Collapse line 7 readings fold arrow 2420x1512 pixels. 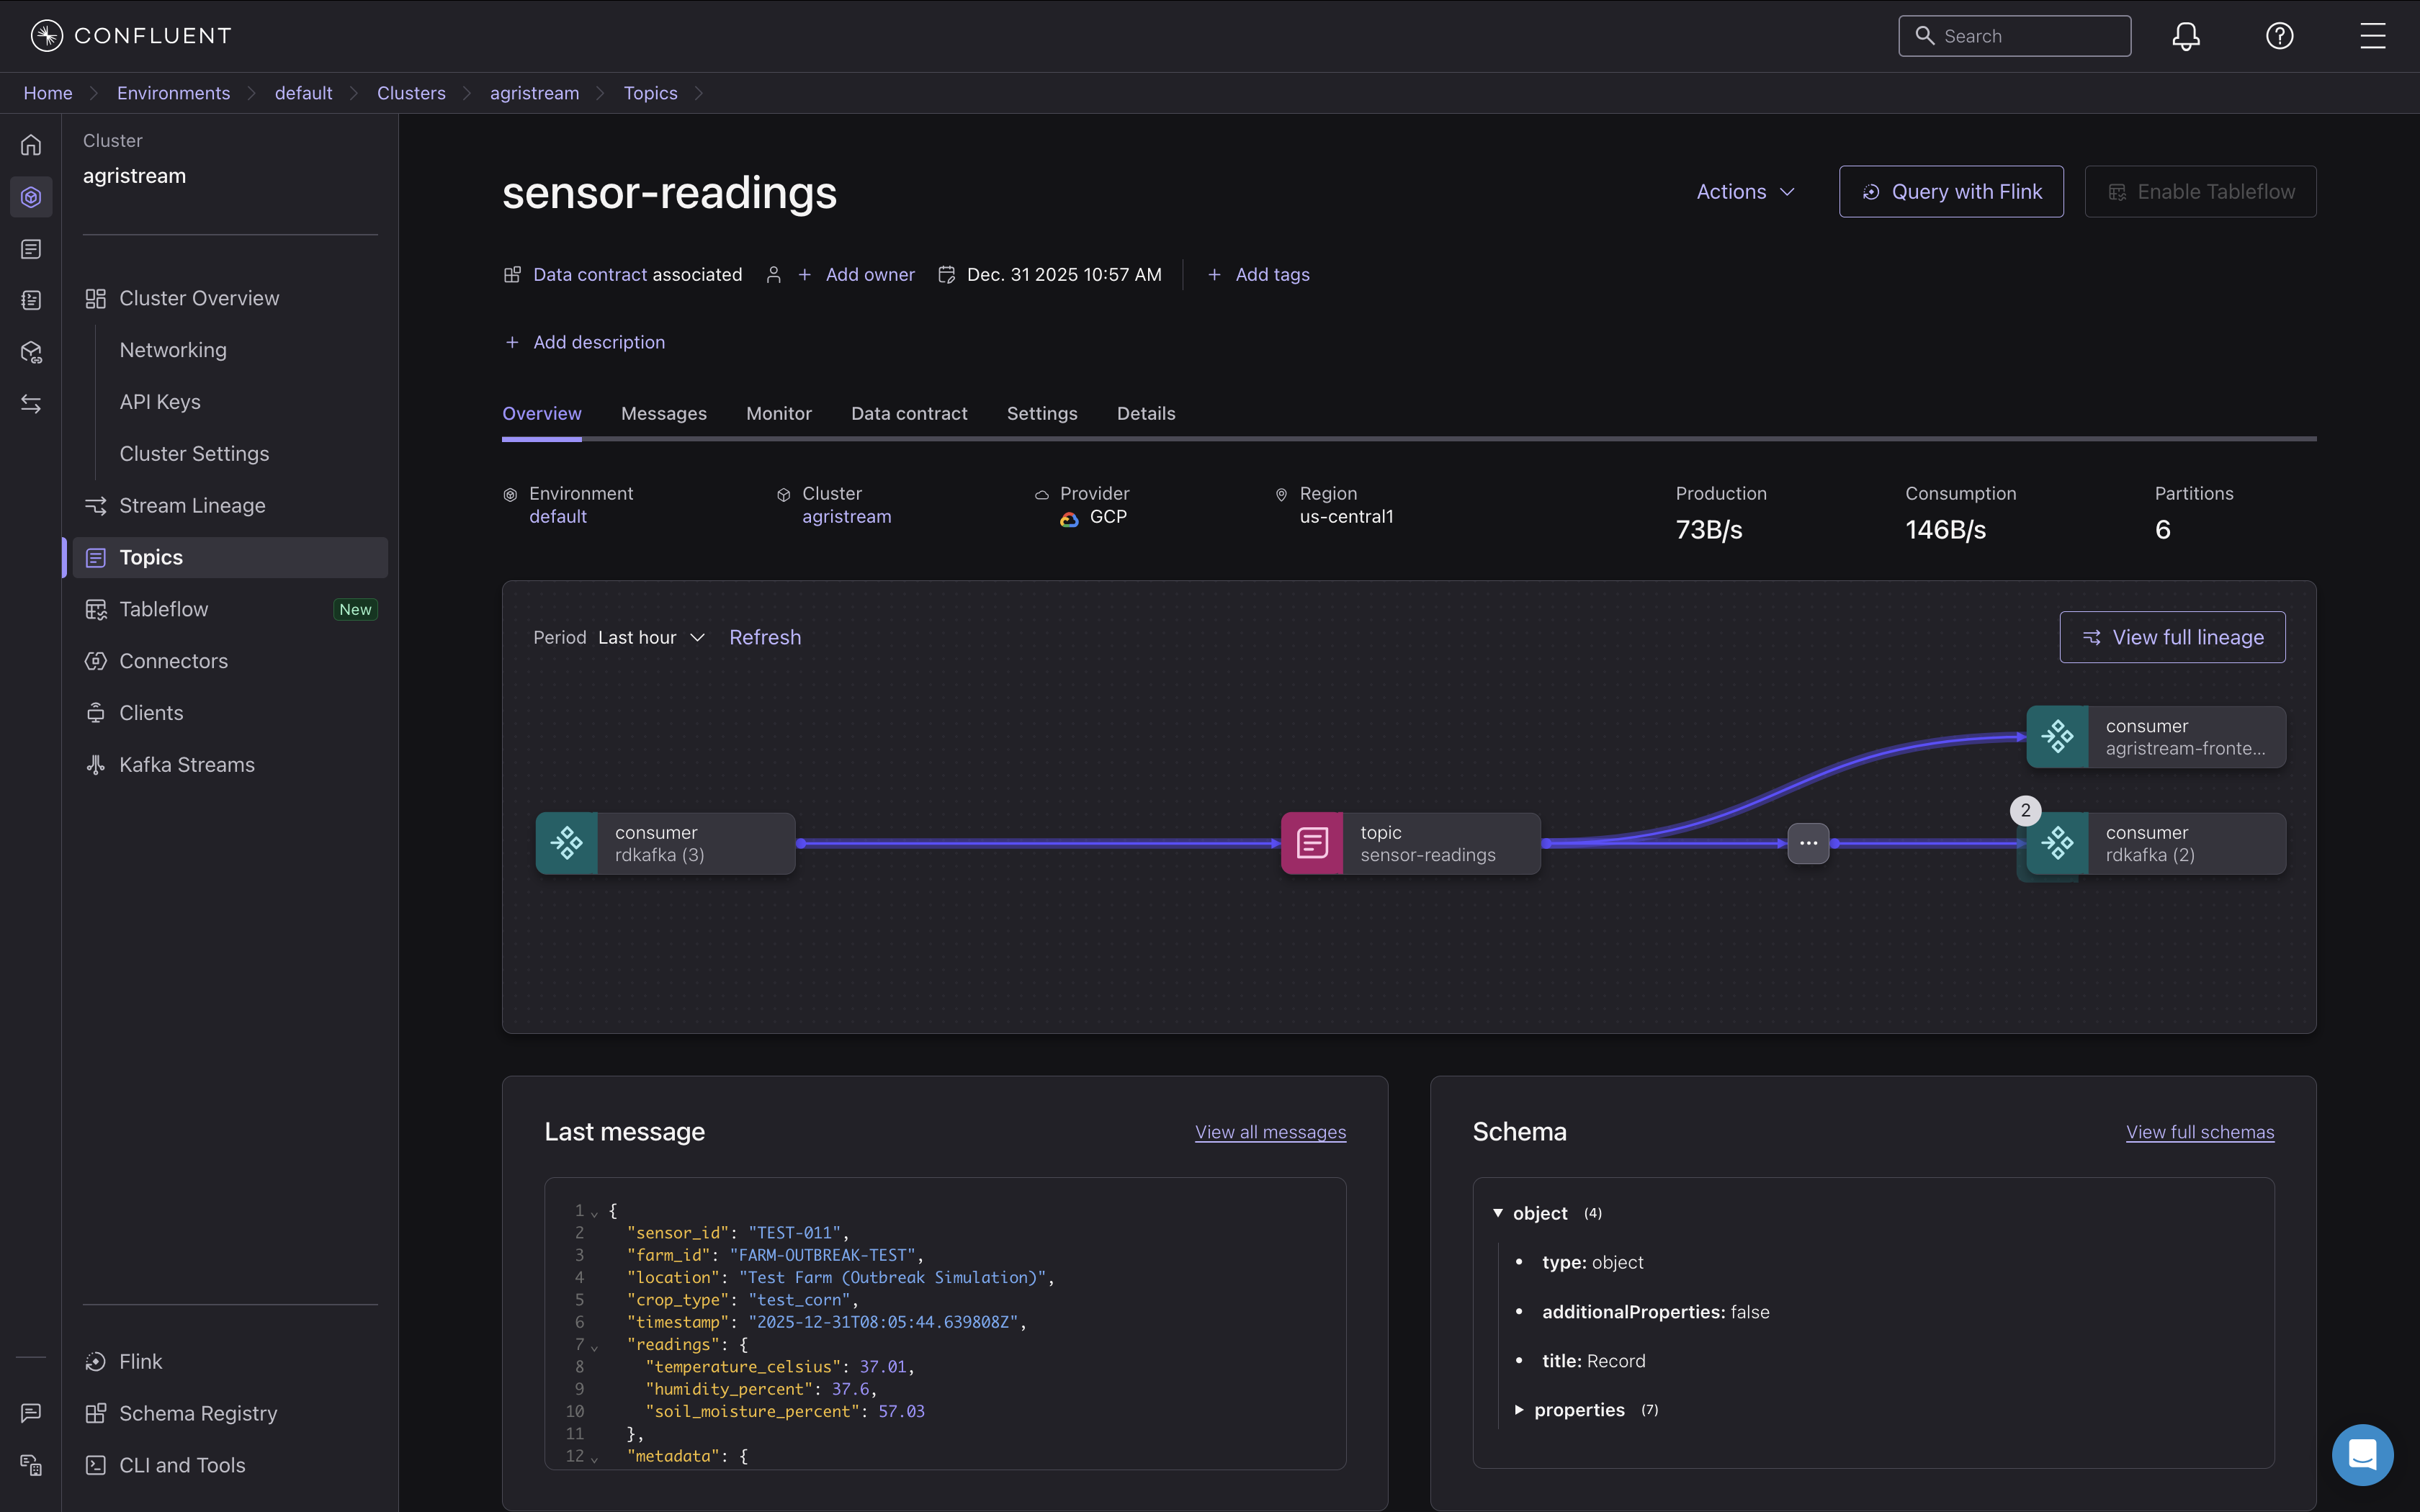tap(595, 1347)
